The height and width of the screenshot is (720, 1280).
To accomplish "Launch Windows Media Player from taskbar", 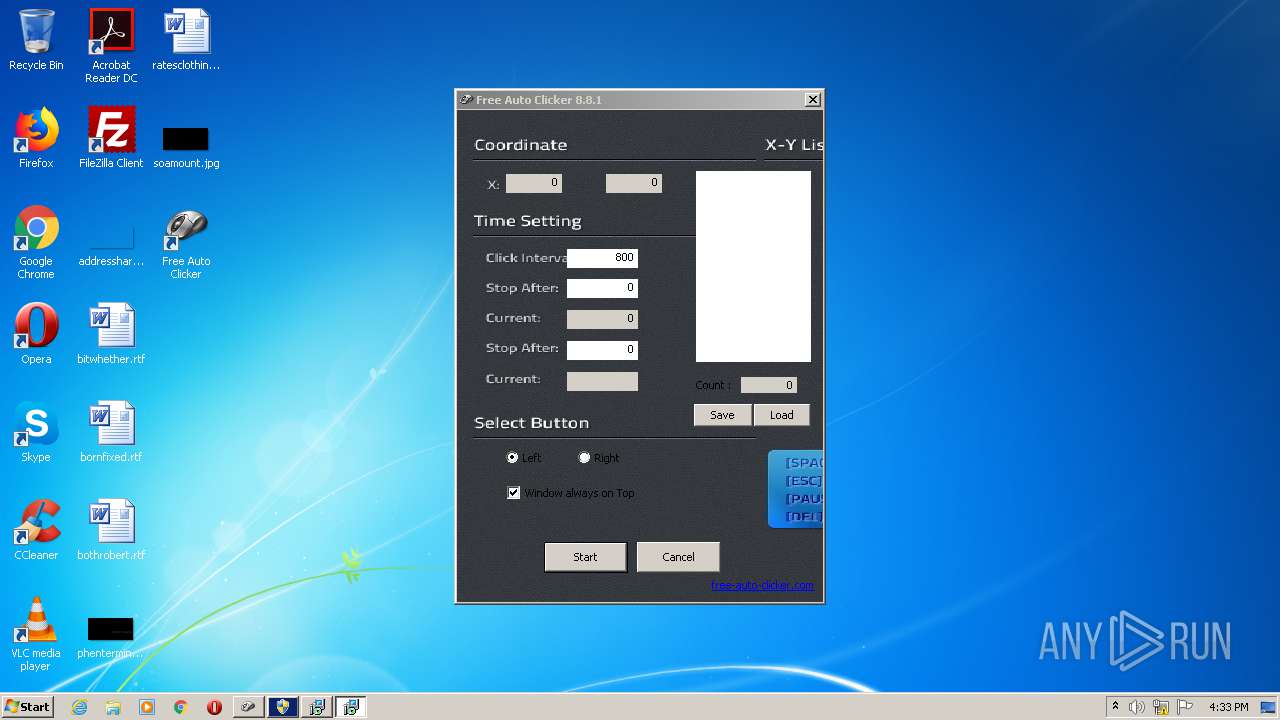I will [147, 707].
